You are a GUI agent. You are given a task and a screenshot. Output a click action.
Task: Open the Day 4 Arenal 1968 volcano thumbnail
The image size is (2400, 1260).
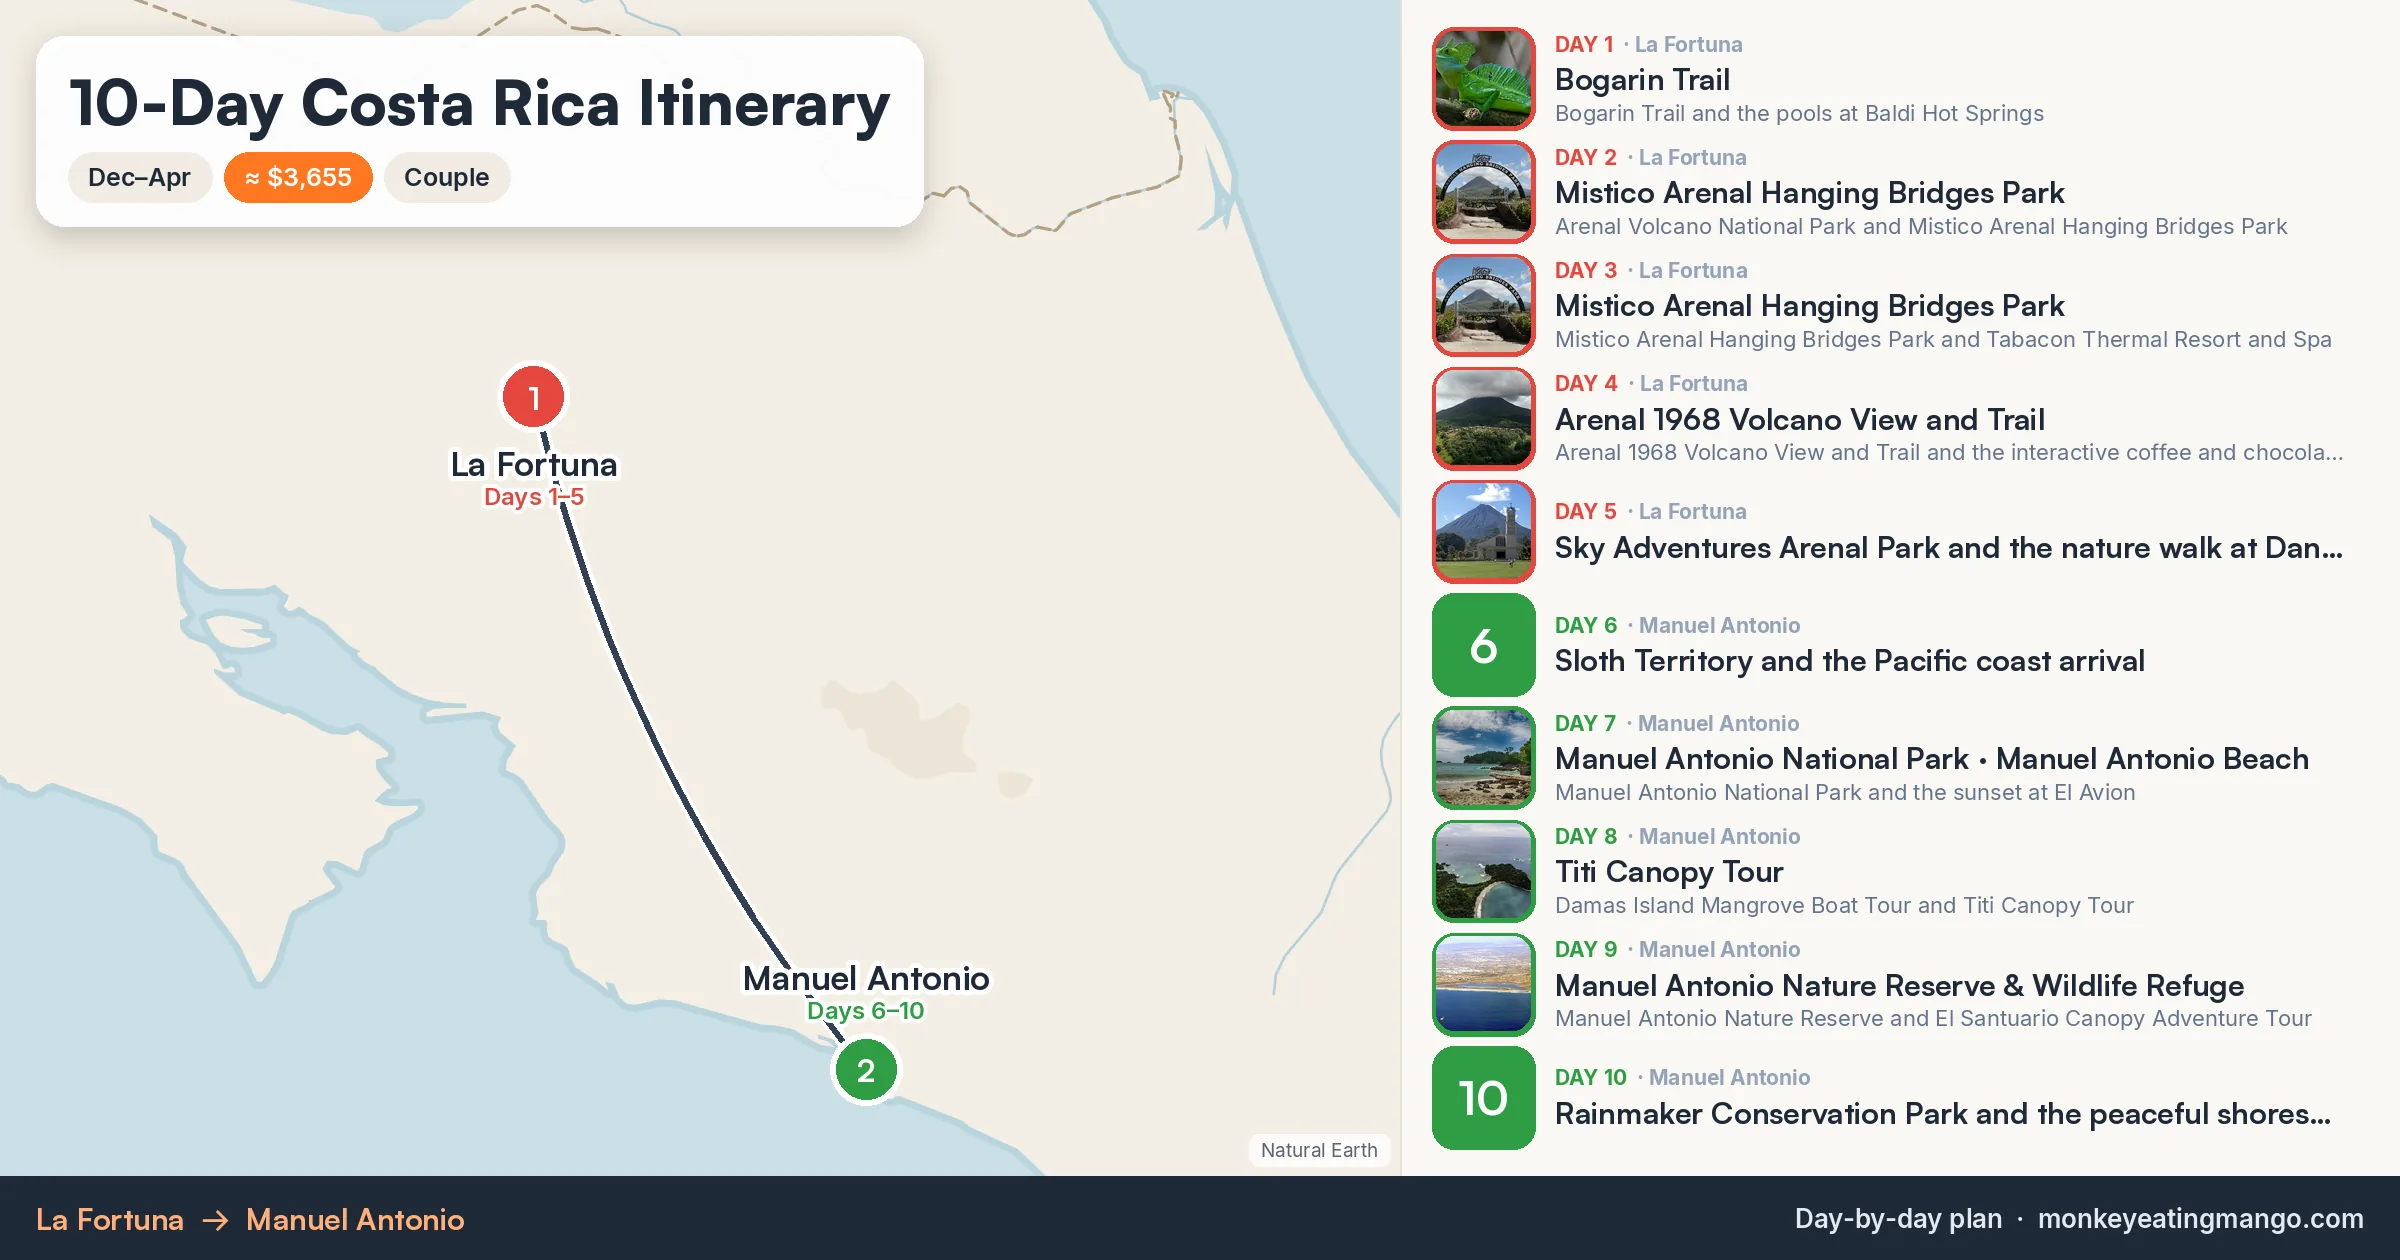(1483, 418)
